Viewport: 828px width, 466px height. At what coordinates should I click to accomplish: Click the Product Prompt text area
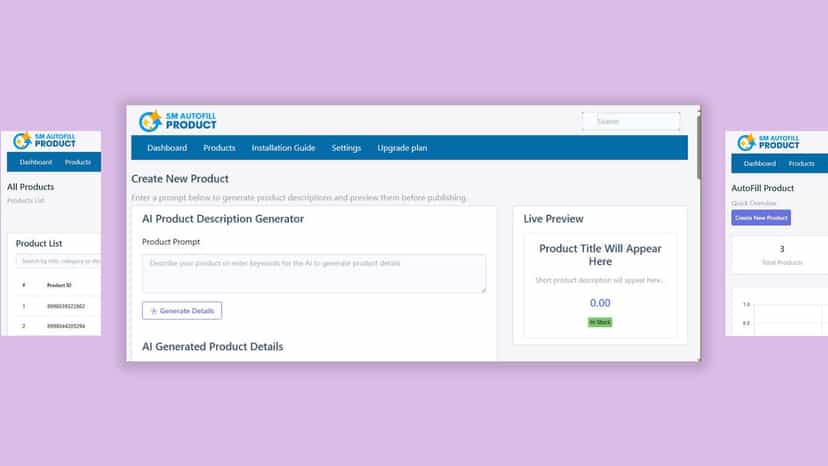coord(314,273)
